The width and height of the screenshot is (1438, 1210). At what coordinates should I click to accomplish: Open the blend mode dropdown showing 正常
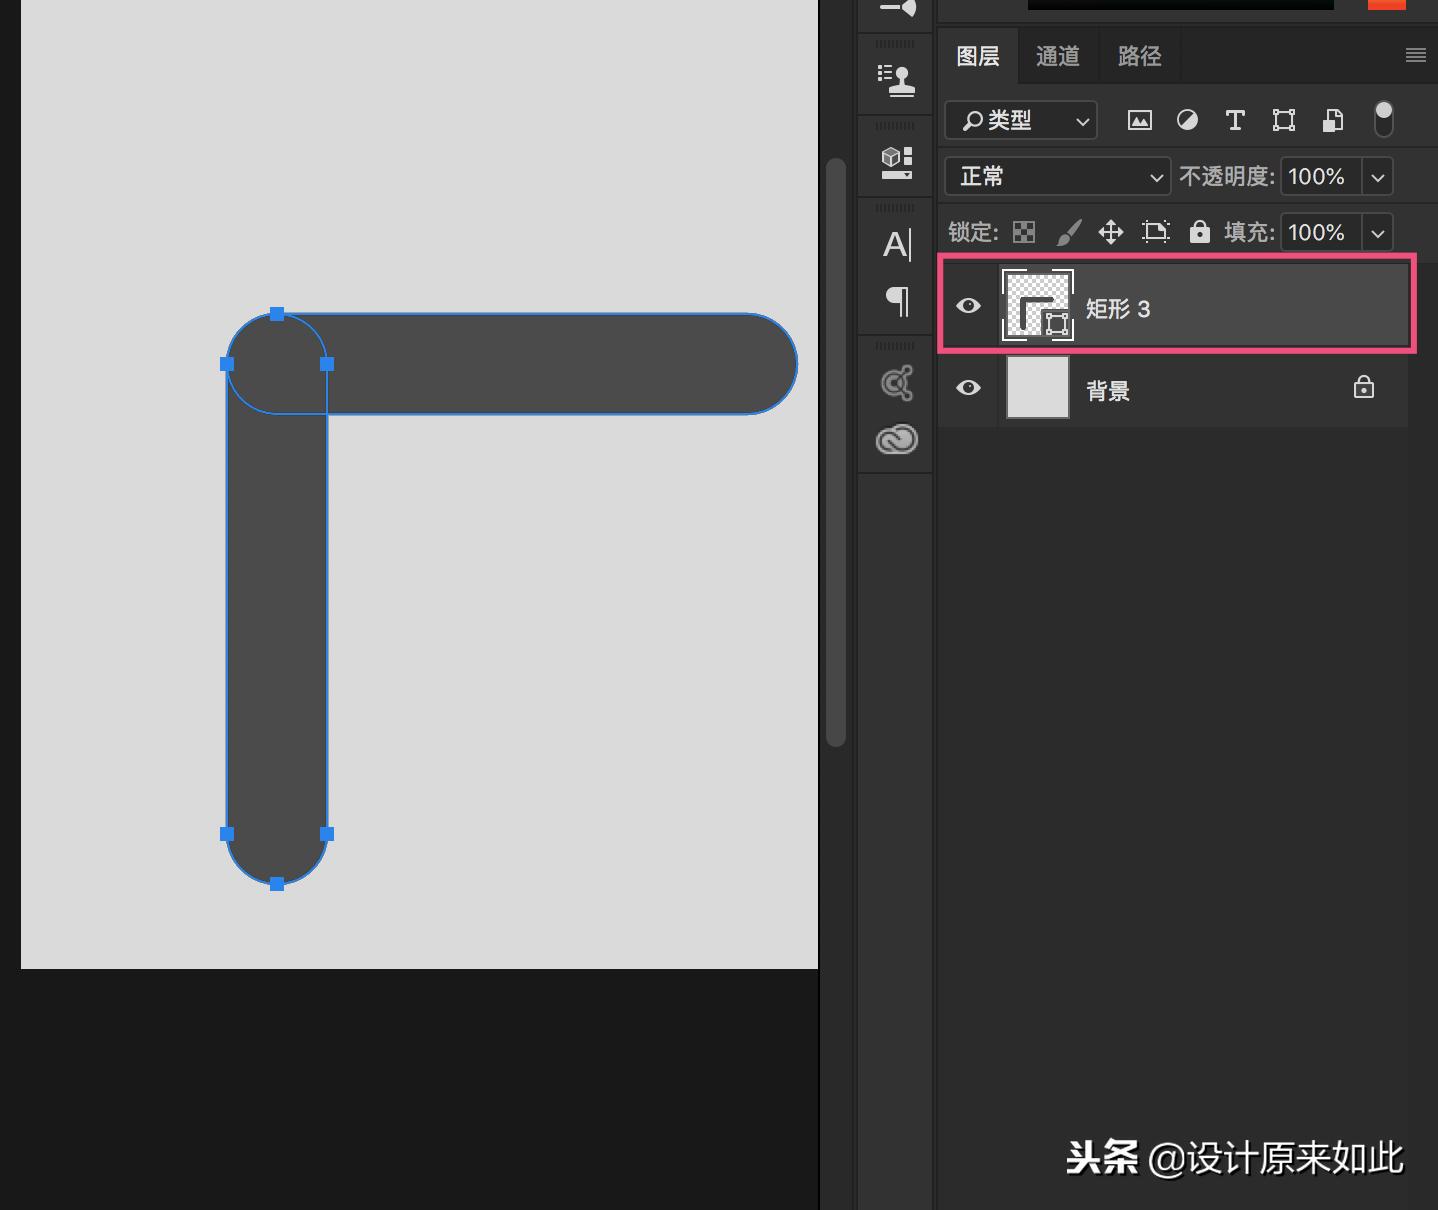click(1056, 176)
